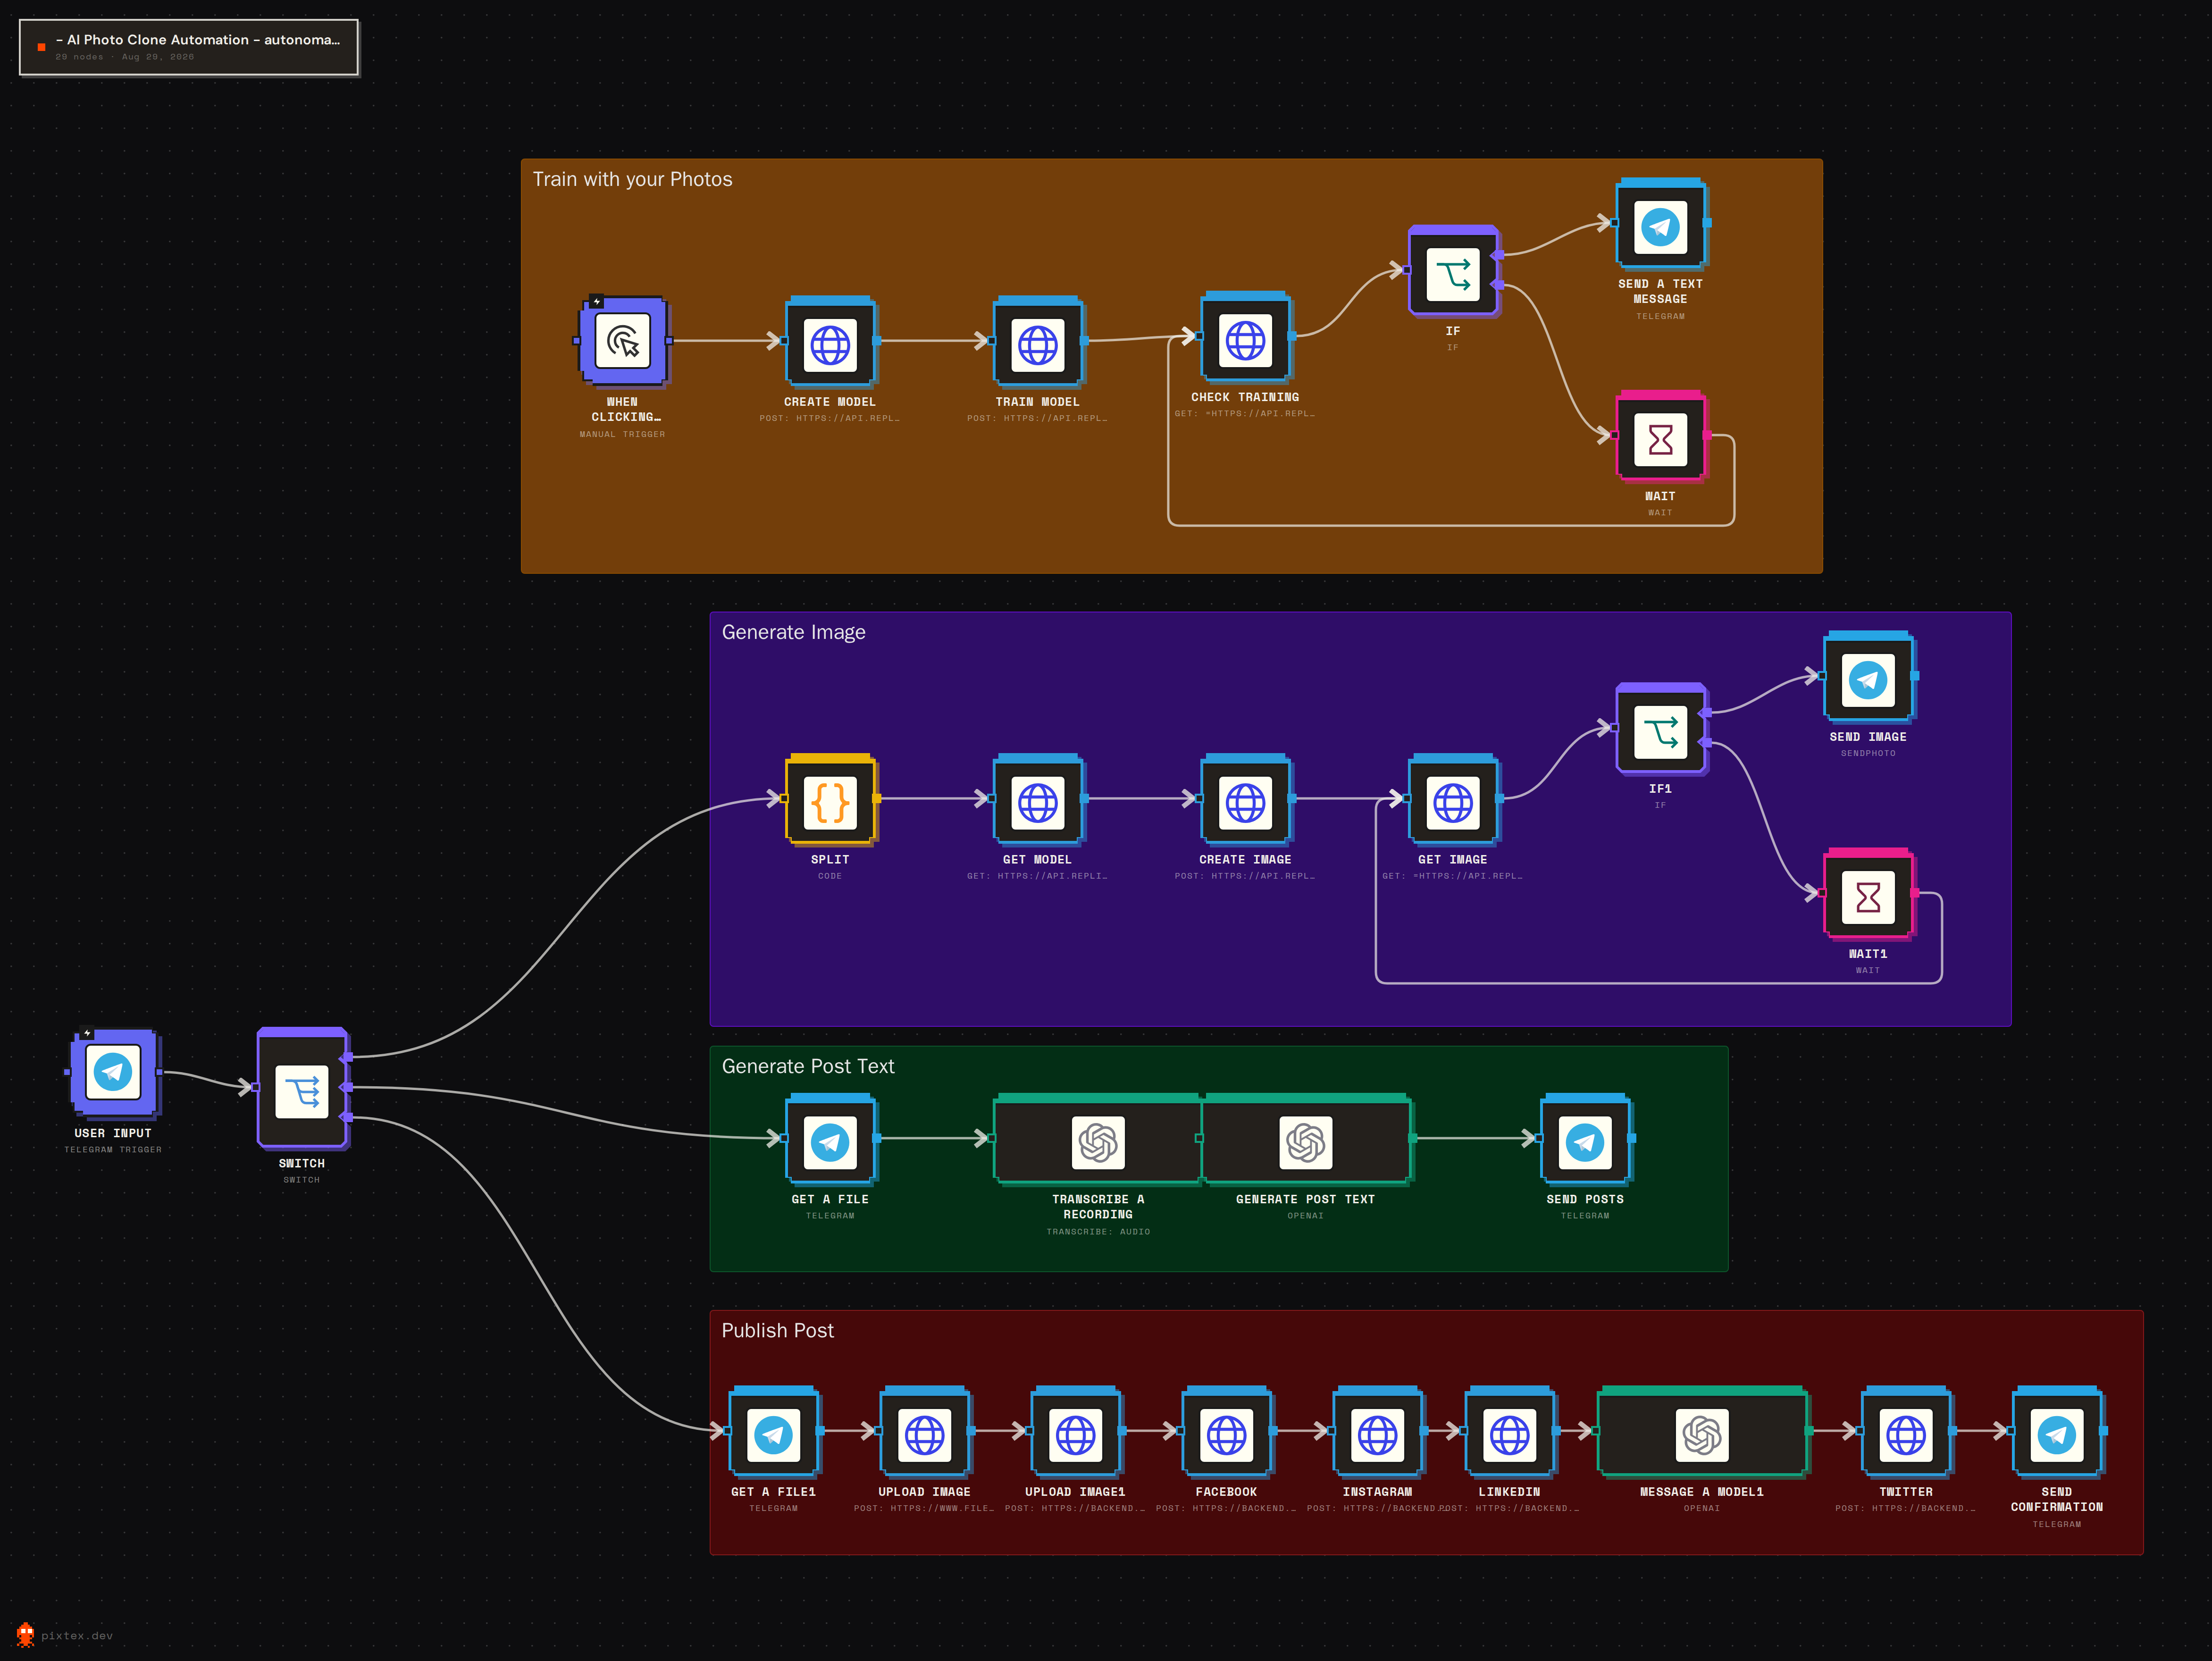Open Send a Text Message Telegram node

click(1660, 223)
